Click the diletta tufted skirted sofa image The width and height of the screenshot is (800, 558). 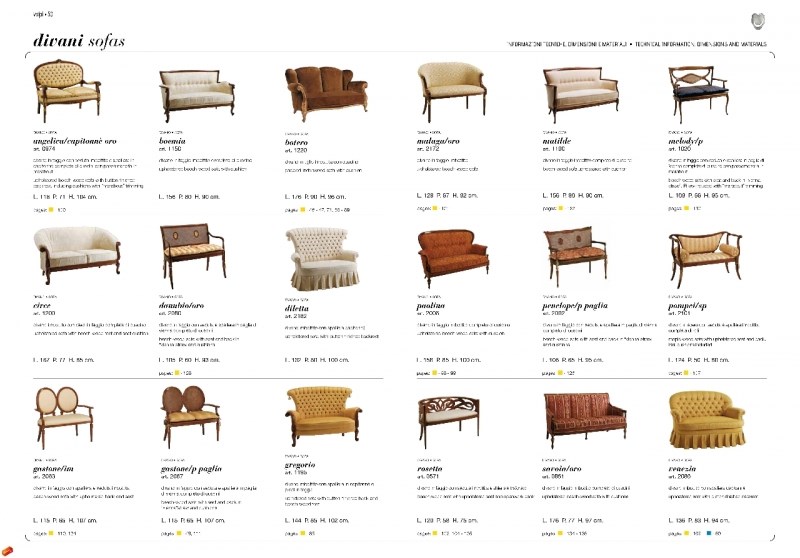(x=322, y=259)
